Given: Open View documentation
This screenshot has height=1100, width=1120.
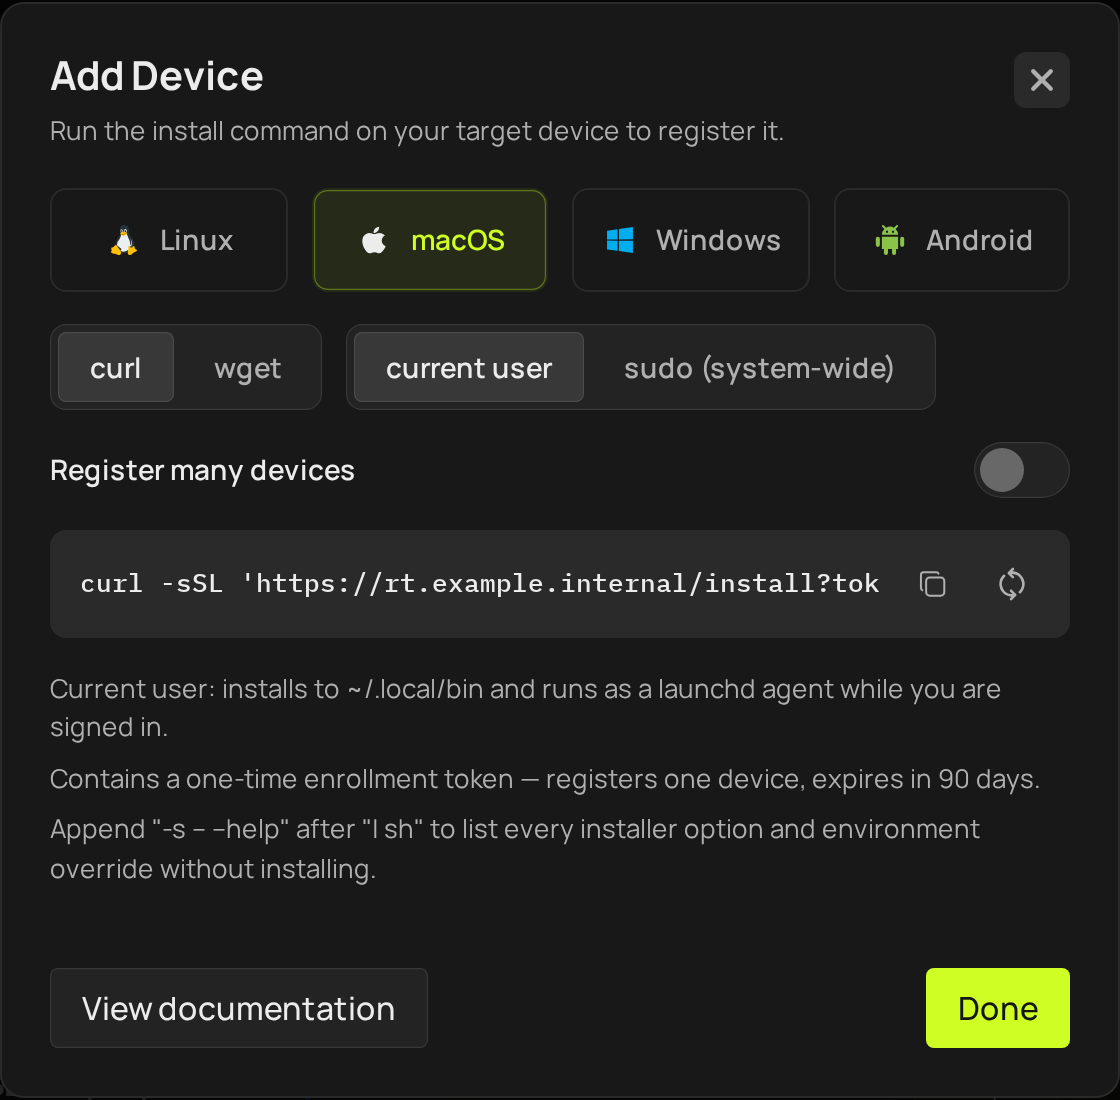Looking at the screenshot, I should (x=239, y=1008).
